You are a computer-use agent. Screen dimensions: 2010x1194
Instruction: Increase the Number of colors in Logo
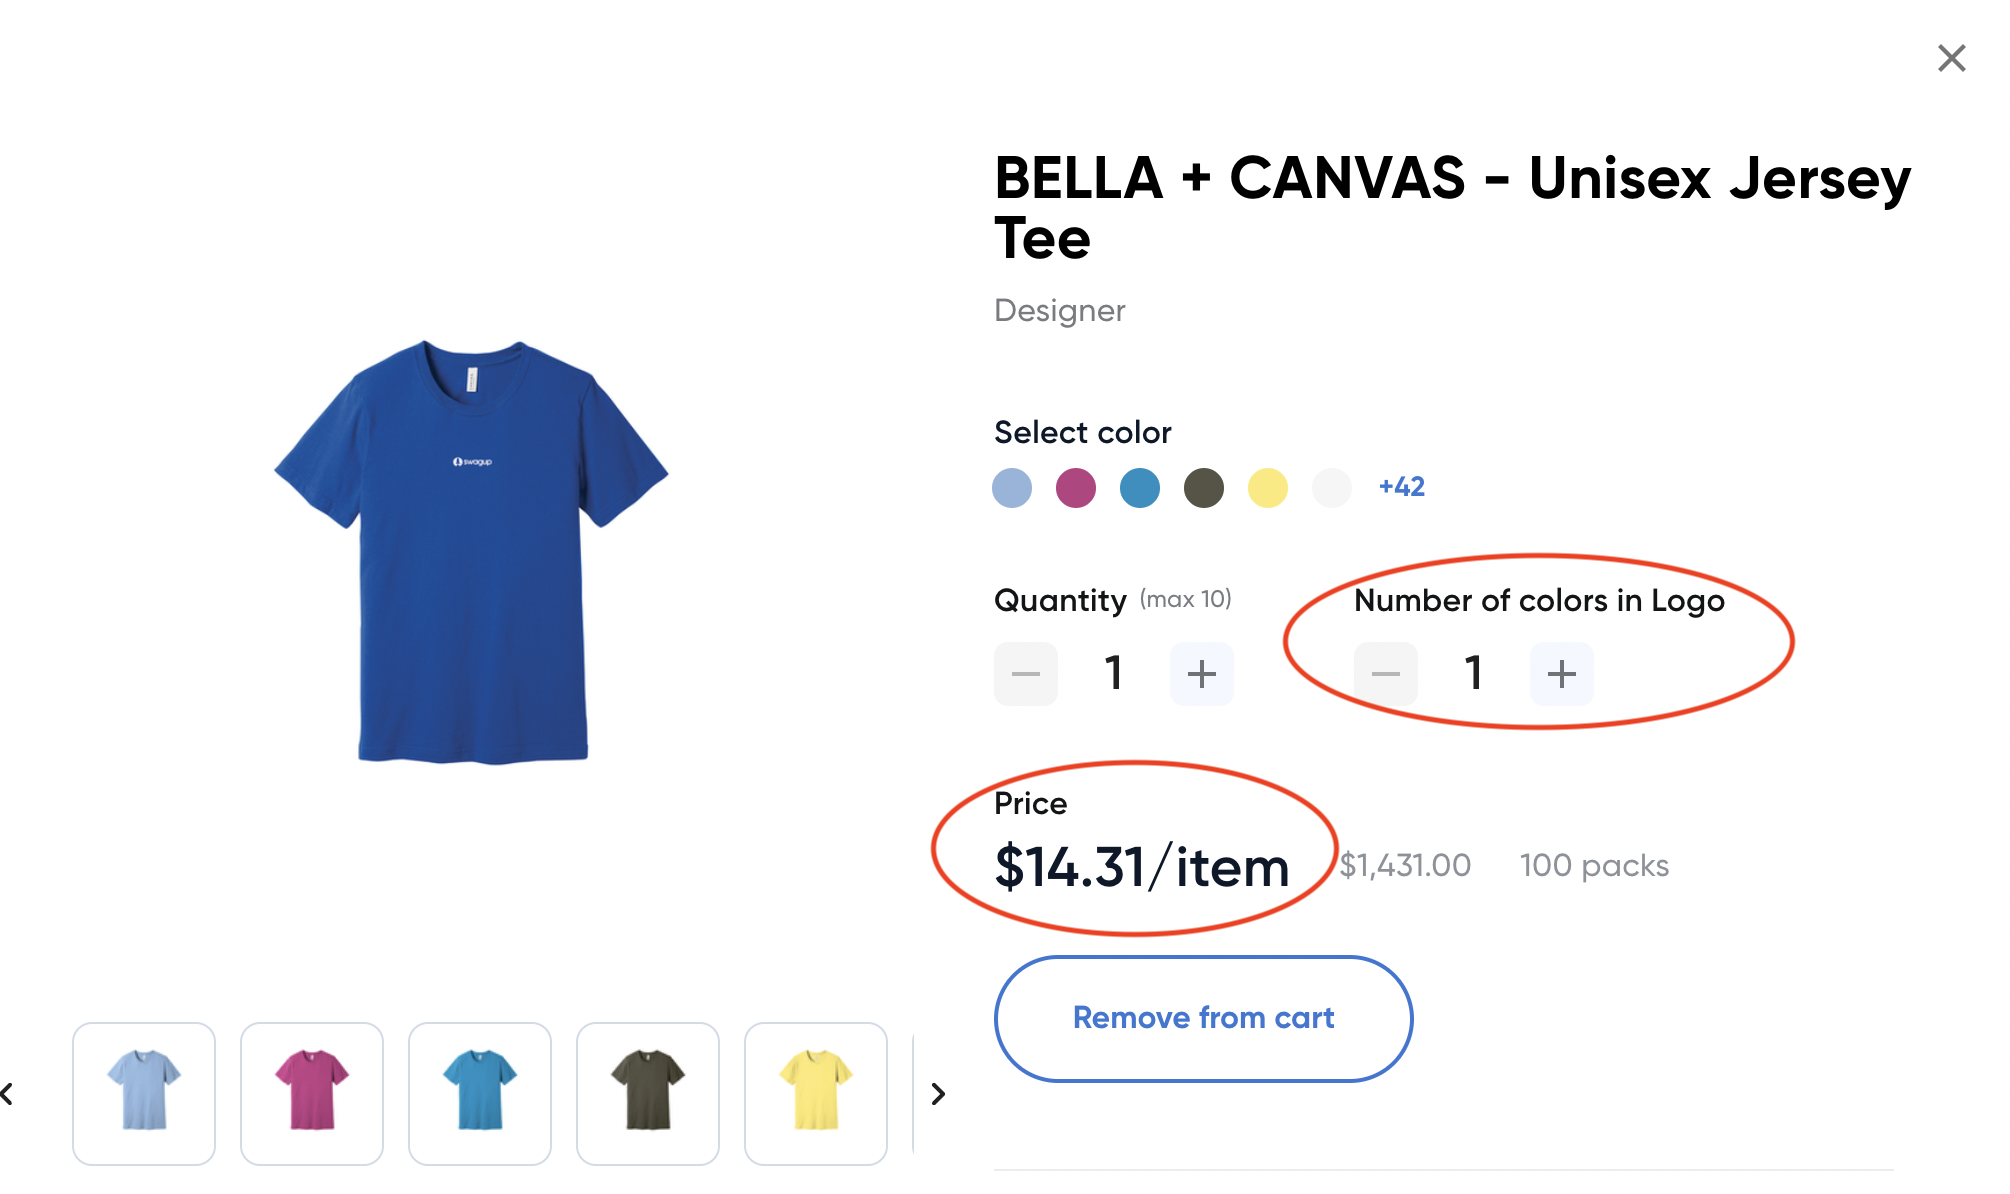(x=1560, y=673)
